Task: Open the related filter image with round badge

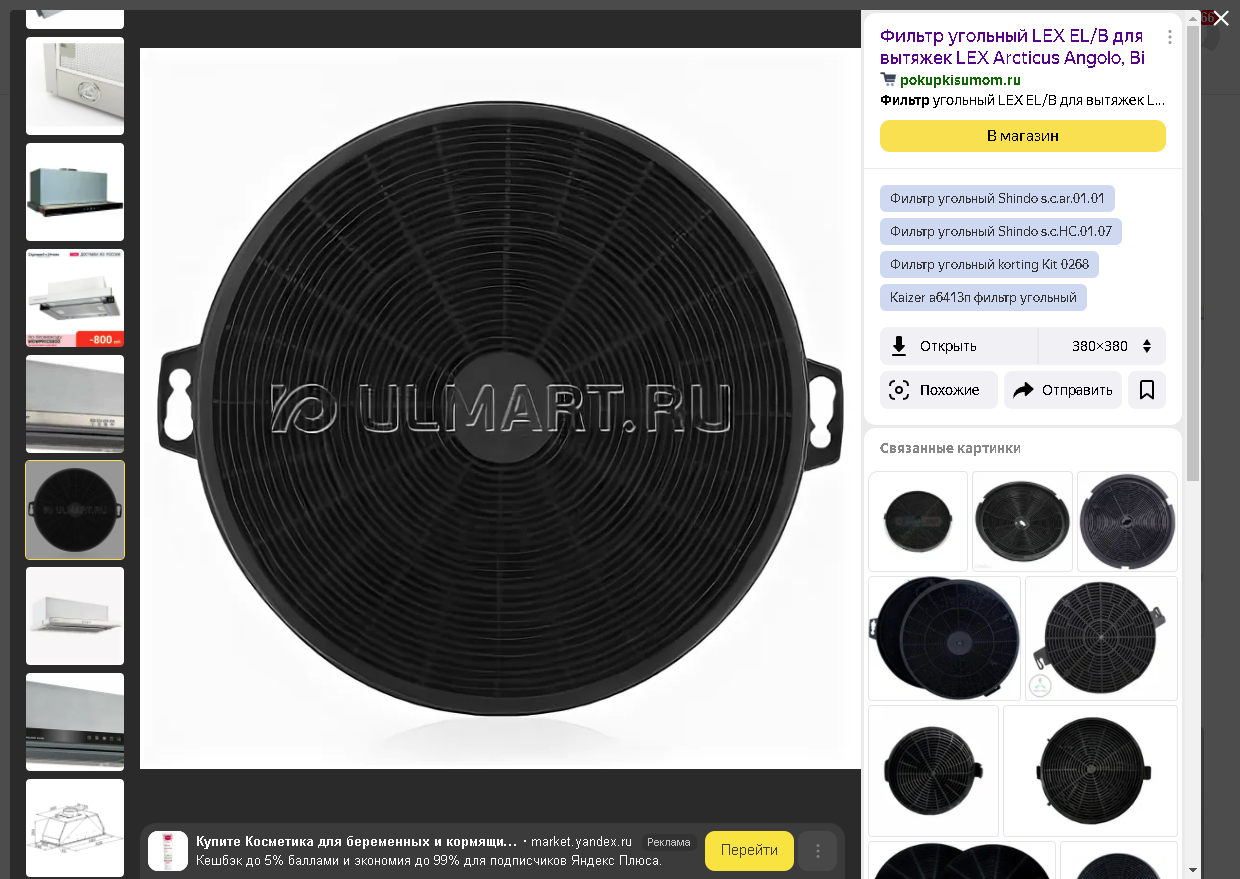Action: (x=1101, y=638)
